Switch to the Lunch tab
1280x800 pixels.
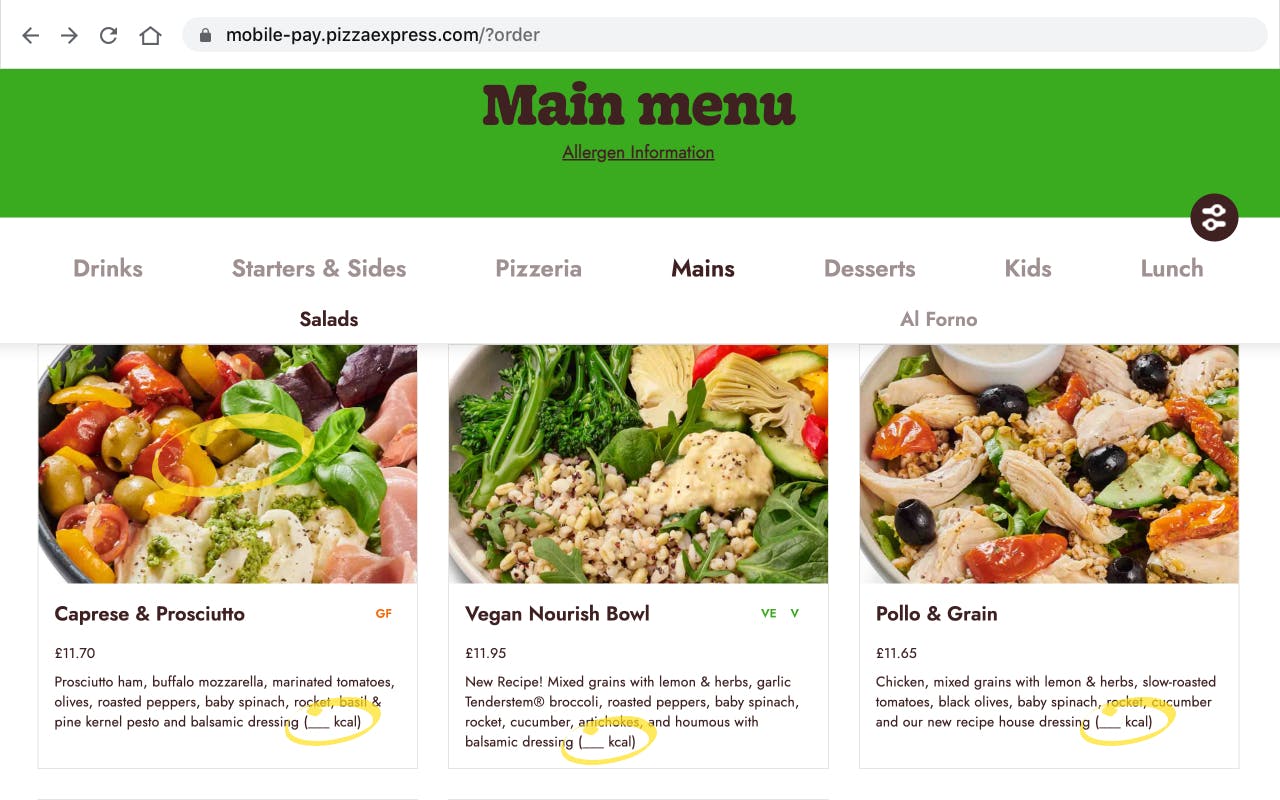click(x=1172, y=268)
